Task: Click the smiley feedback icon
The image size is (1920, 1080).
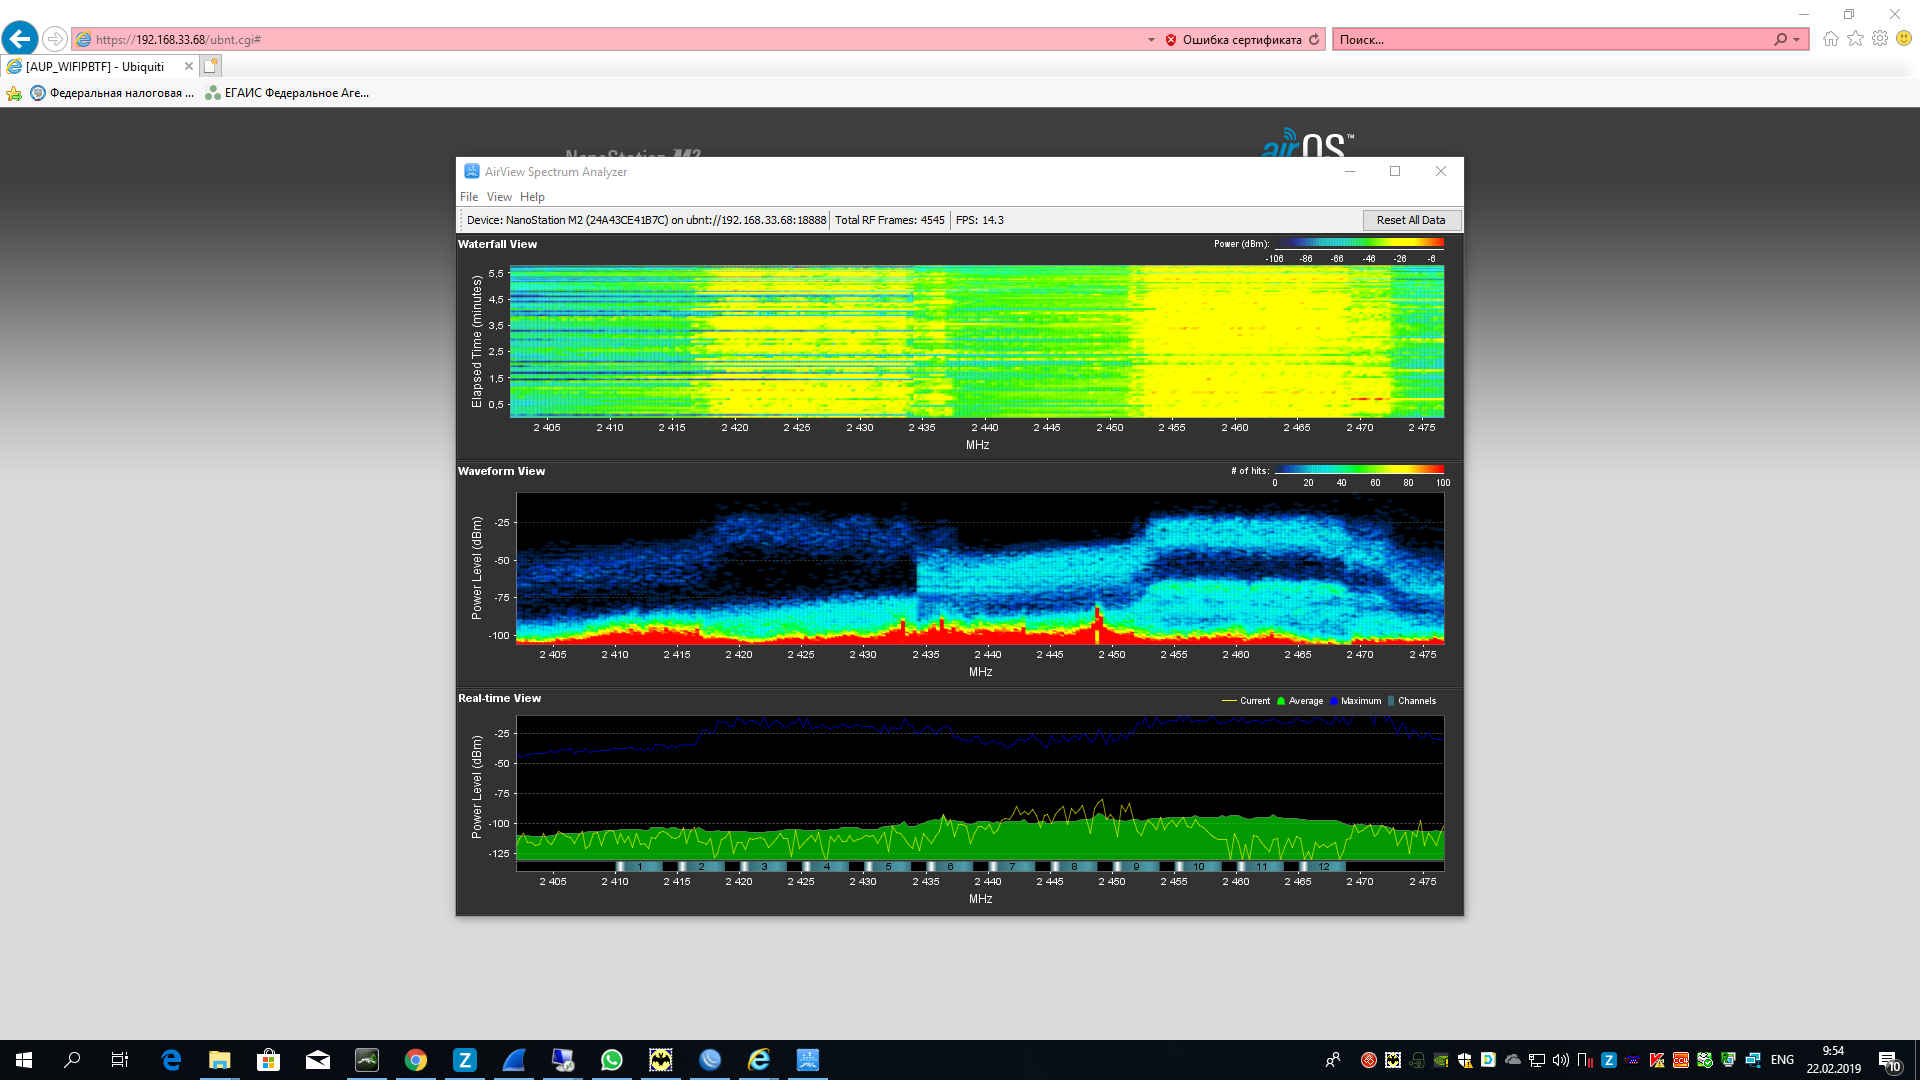Action: [1904, 39]
